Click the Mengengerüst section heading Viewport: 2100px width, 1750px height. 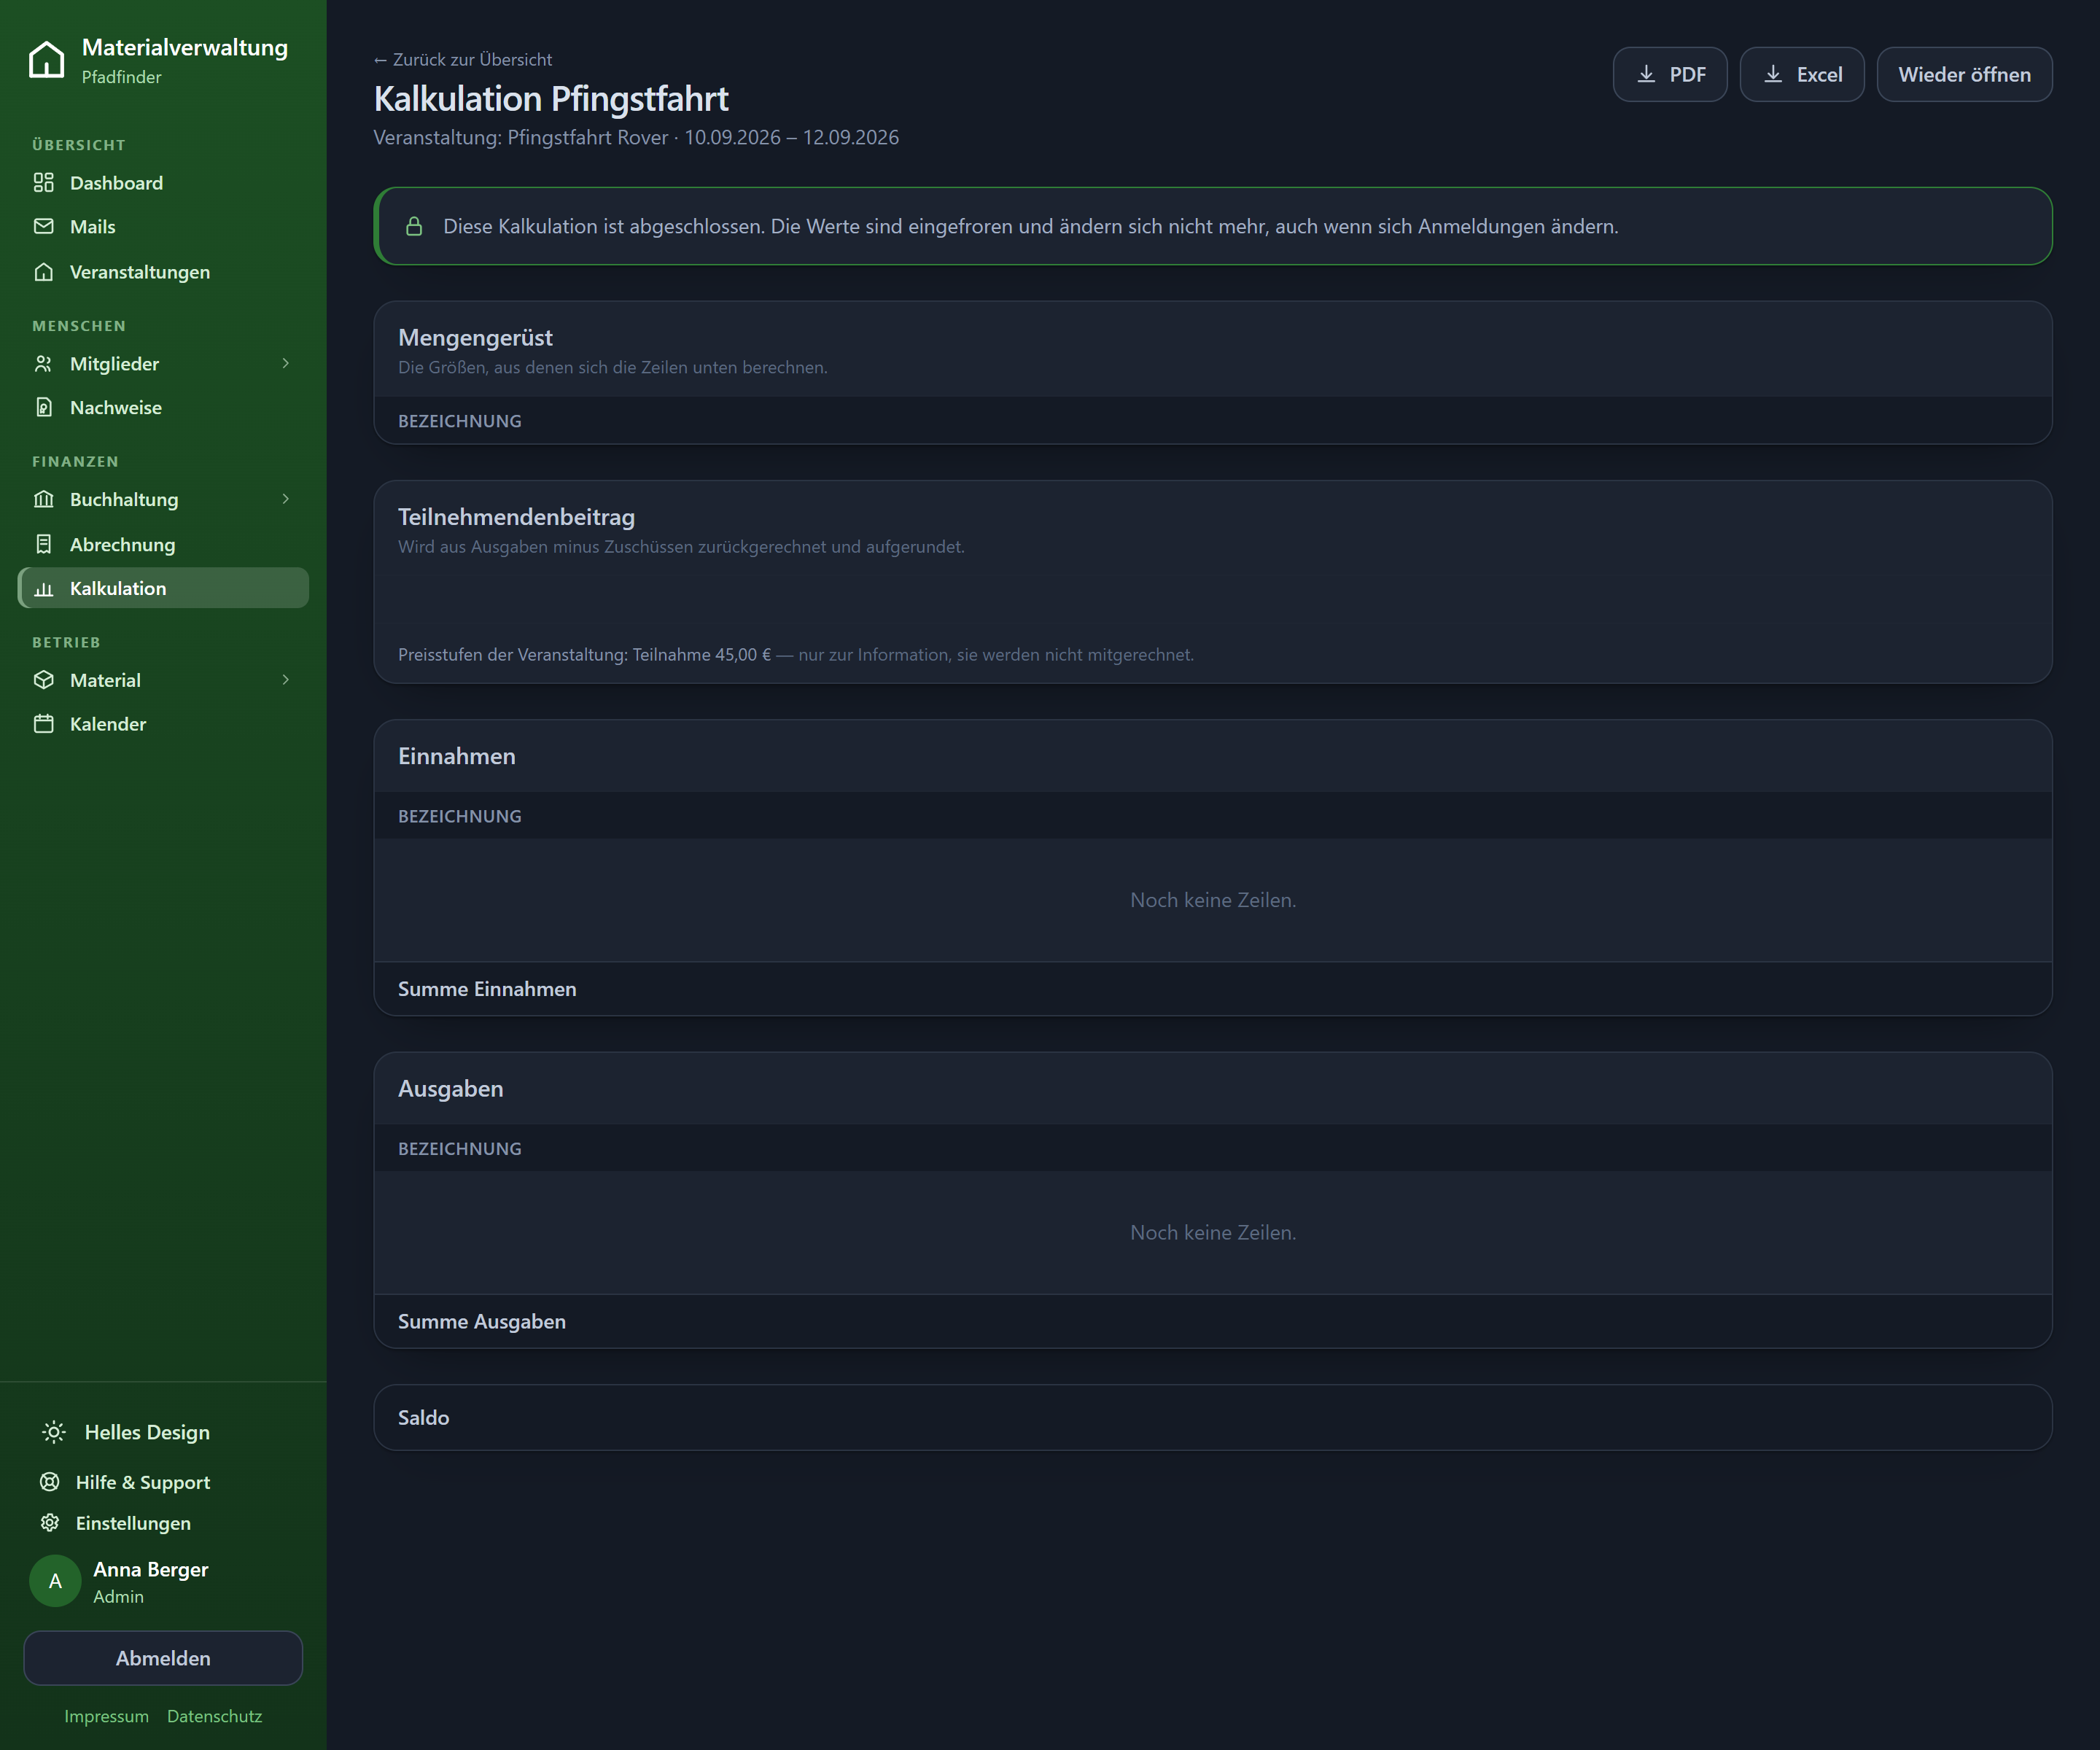coord(475,338)
